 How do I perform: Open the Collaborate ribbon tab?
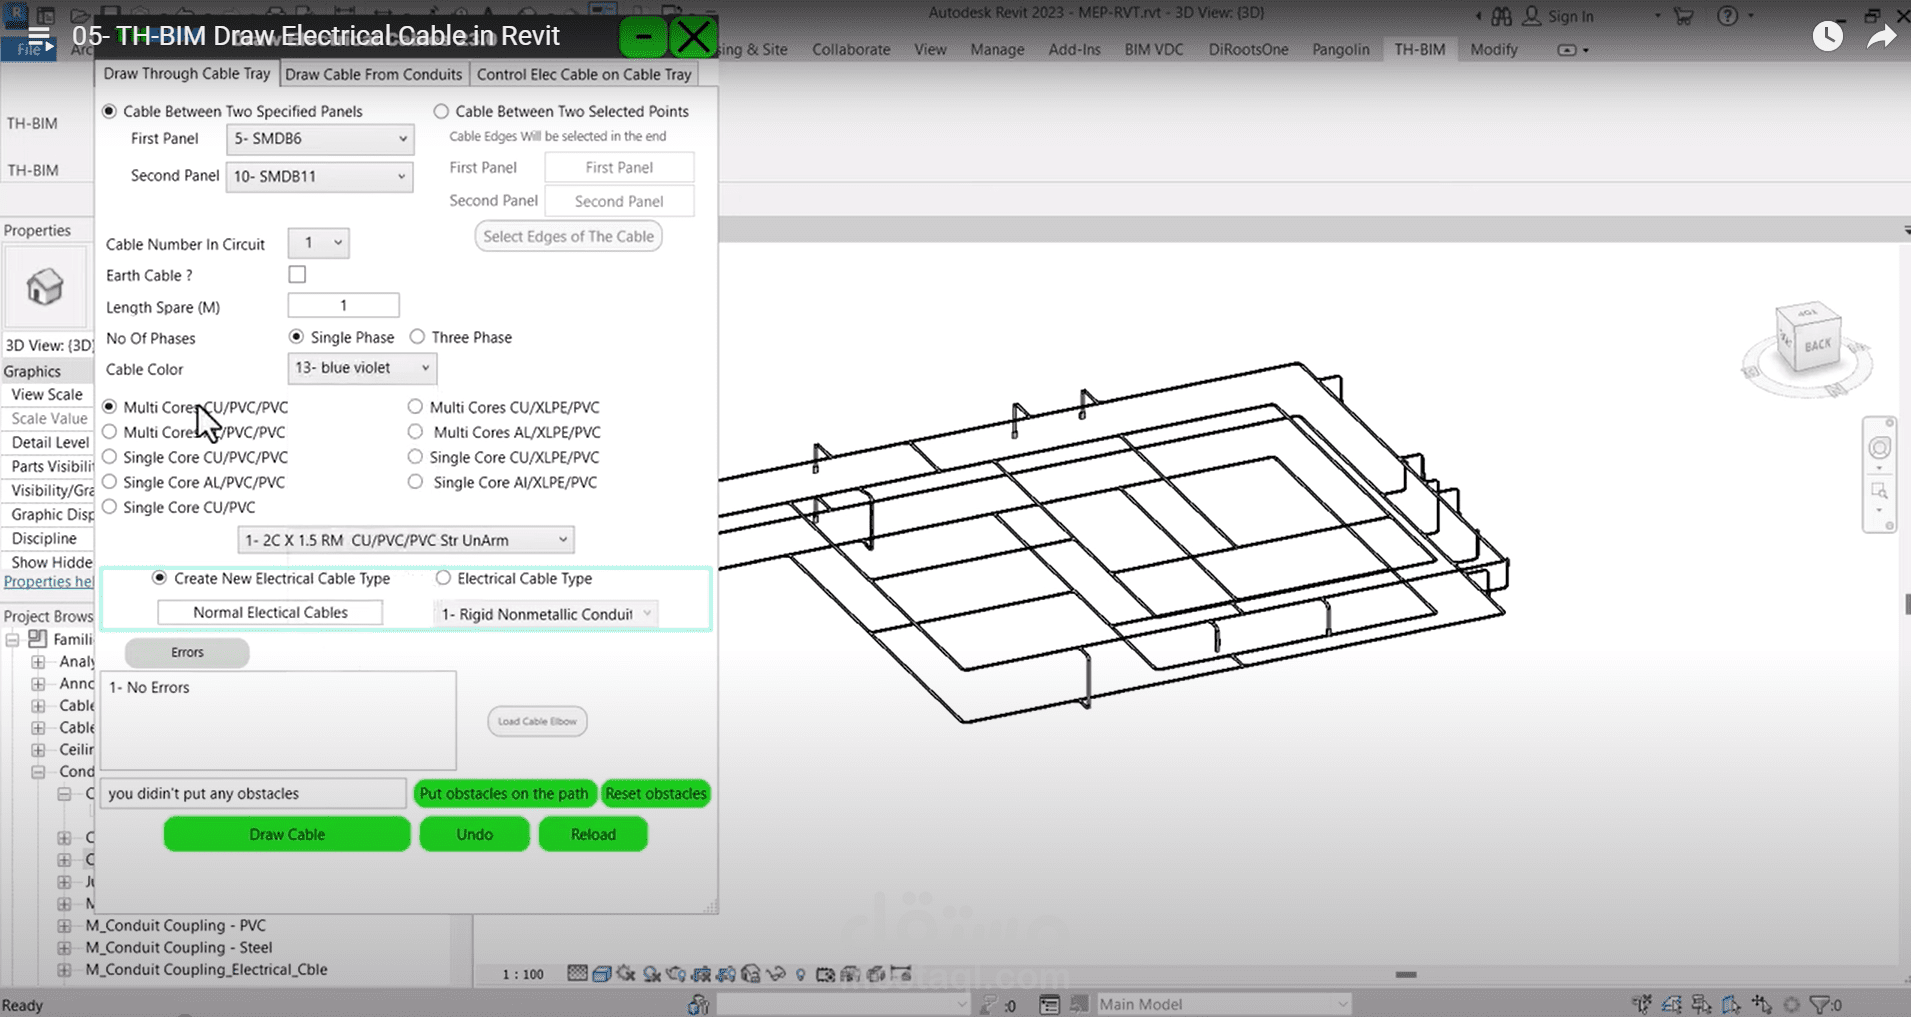[x=849, y=49]
